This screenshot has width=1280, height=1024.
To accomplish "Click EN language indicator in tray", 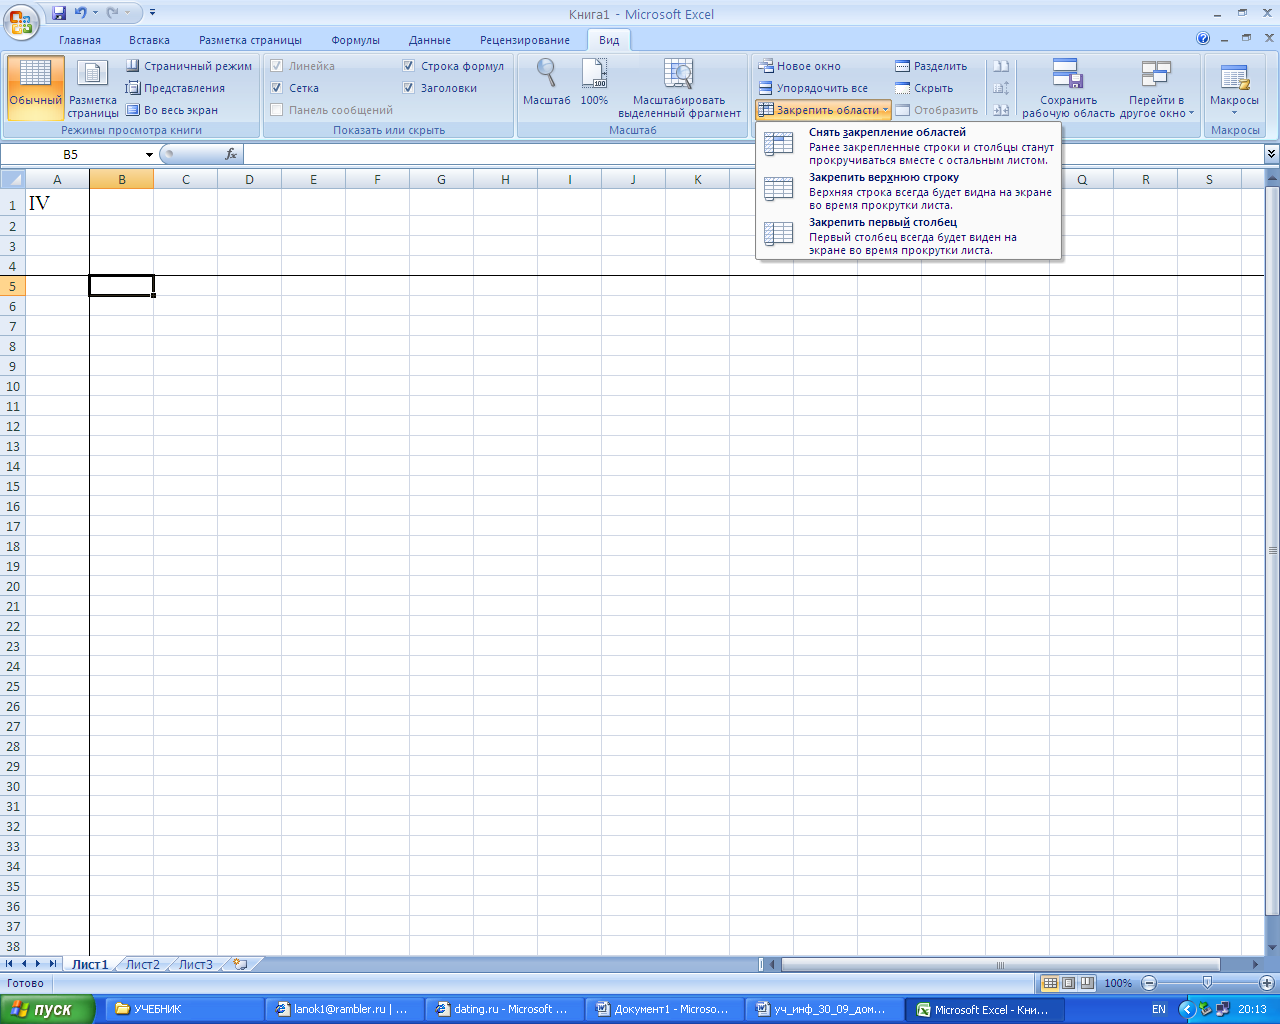I will 1159,1009.
